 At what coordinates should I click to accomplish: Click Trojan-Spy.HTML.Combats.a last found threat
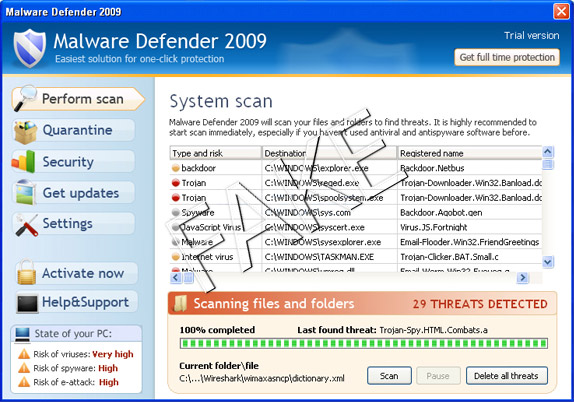(x=433, y=330)
